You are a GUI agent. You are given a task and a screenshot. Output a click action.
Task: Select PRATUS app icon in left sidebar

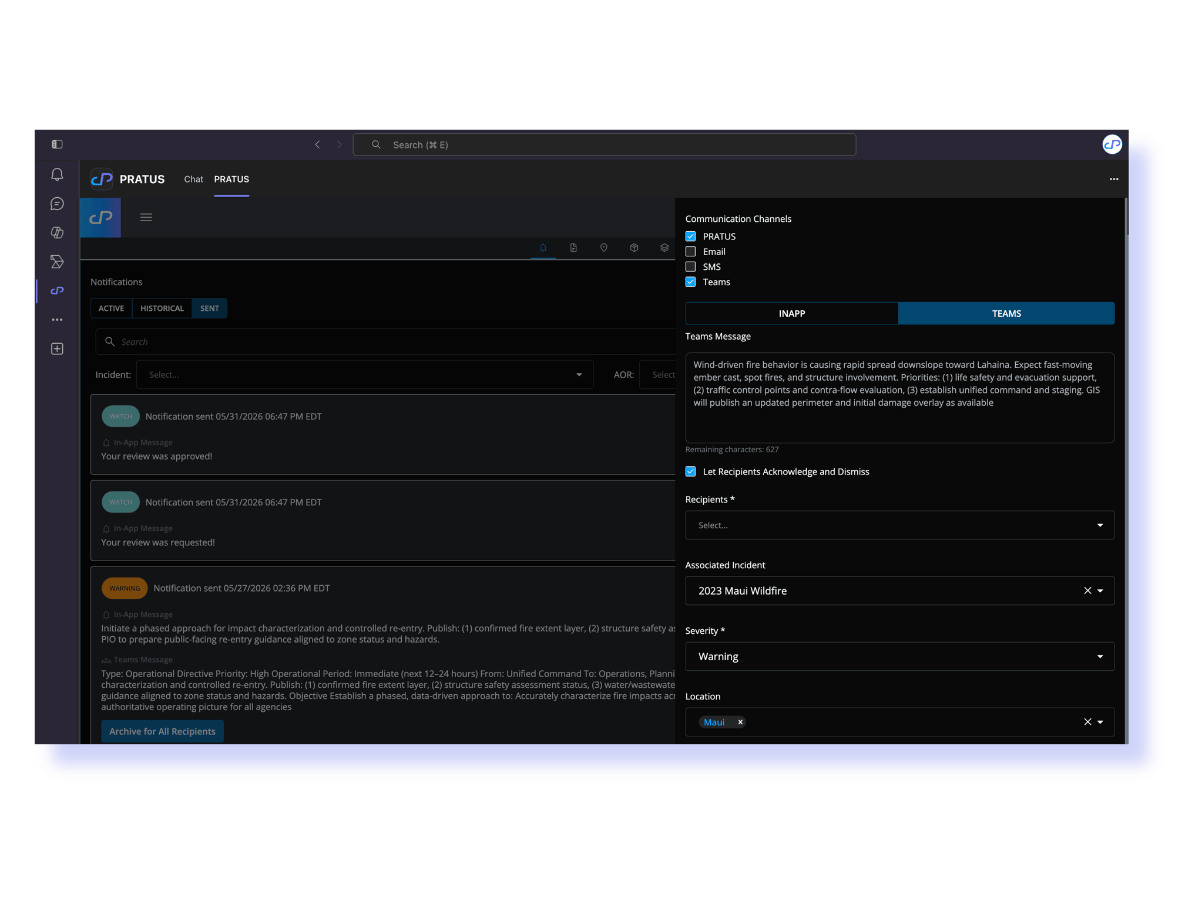(x=57, y=291)
